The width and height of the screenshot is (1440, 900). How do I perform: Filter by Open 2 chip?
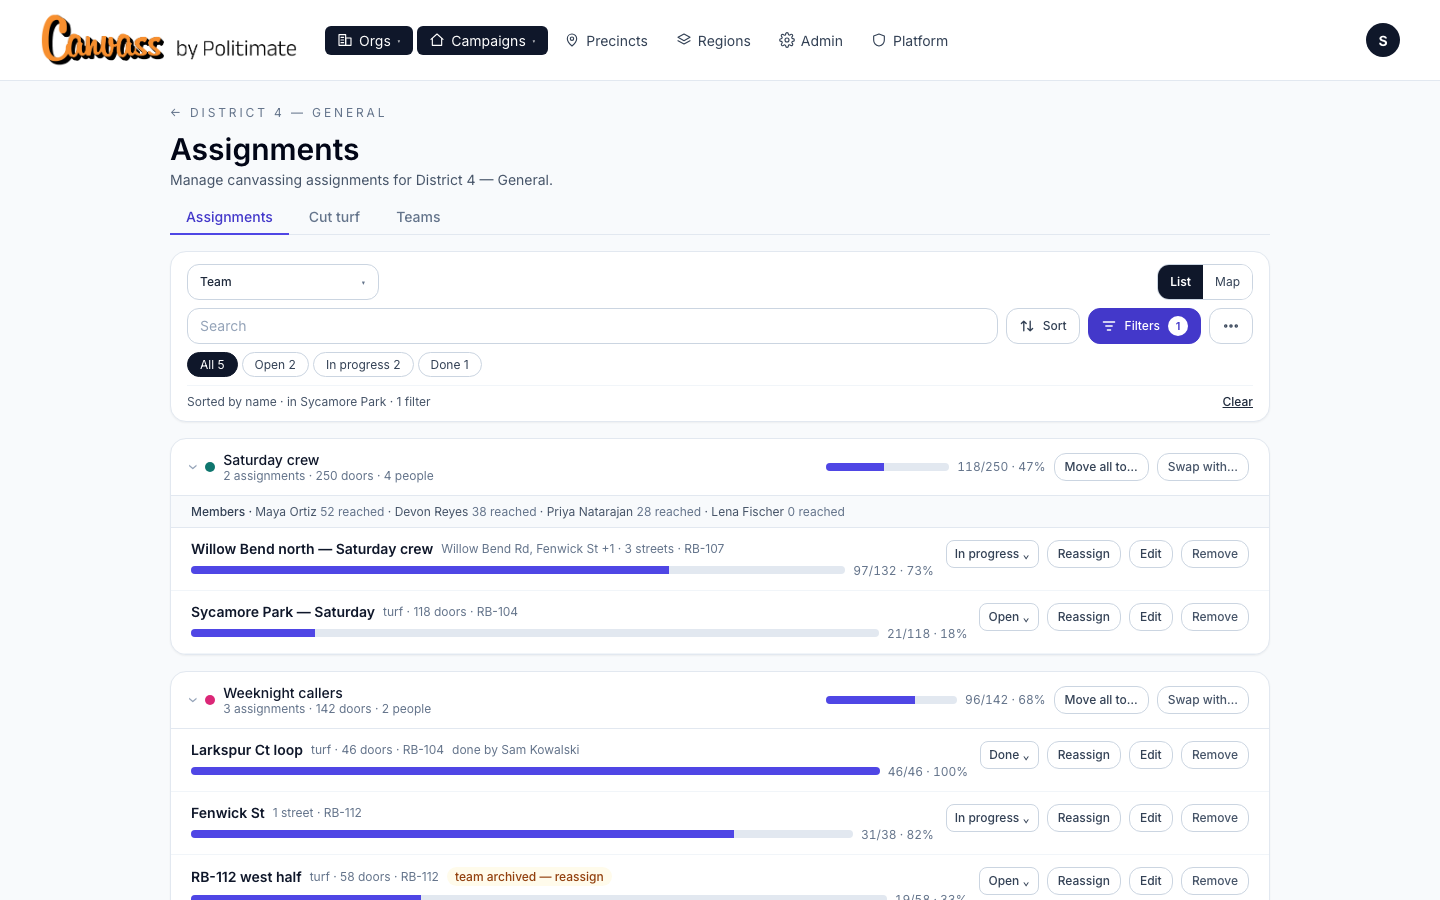275,365
